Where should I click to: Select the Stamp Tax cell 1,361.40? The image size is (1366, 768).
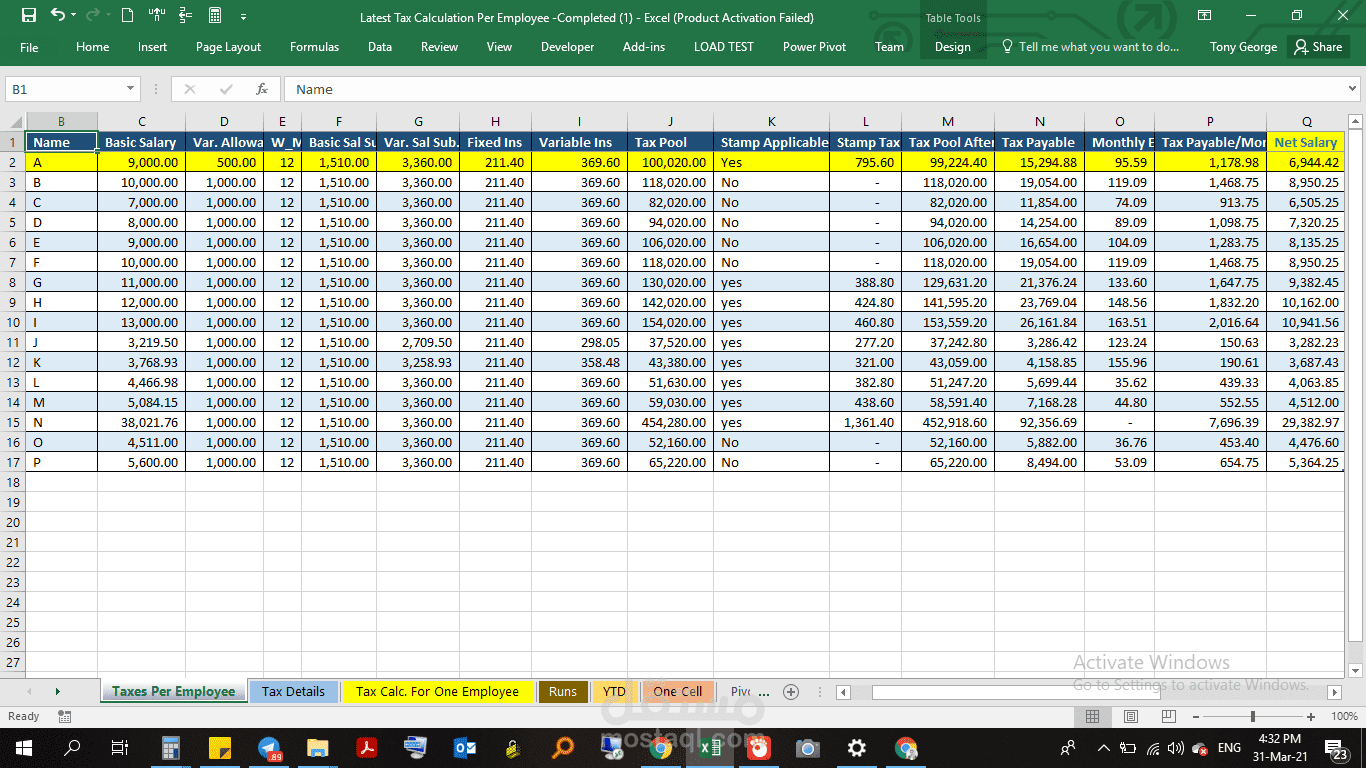[x=866, y=422]
